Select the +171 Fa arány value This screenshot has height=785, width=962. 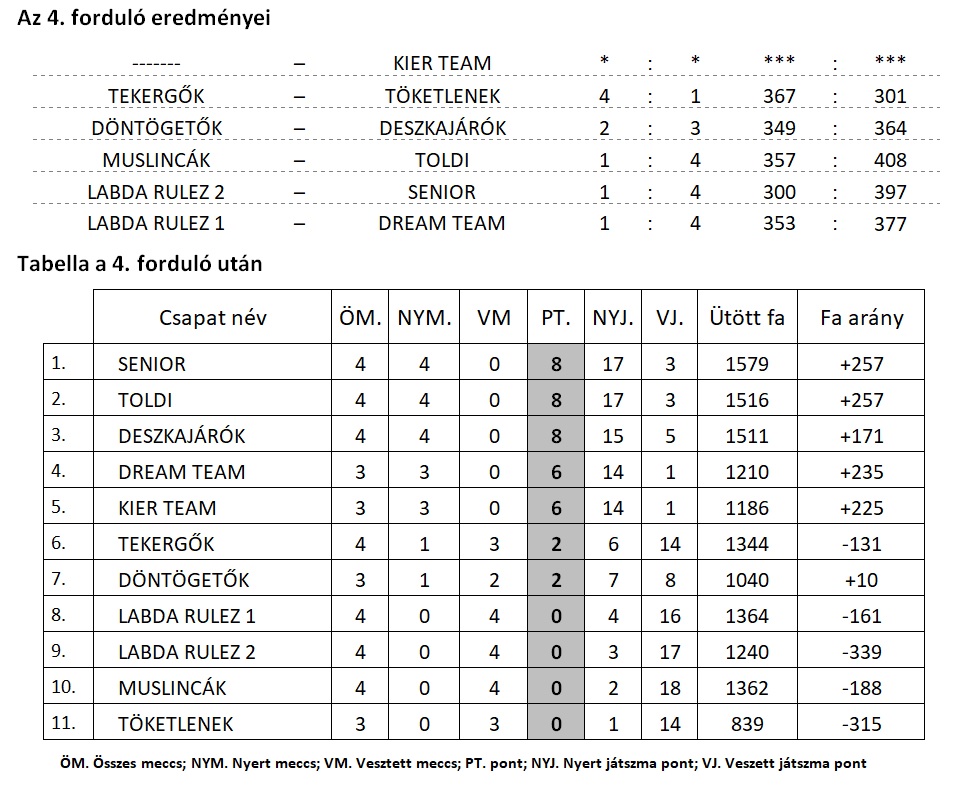tap(861, 436)
